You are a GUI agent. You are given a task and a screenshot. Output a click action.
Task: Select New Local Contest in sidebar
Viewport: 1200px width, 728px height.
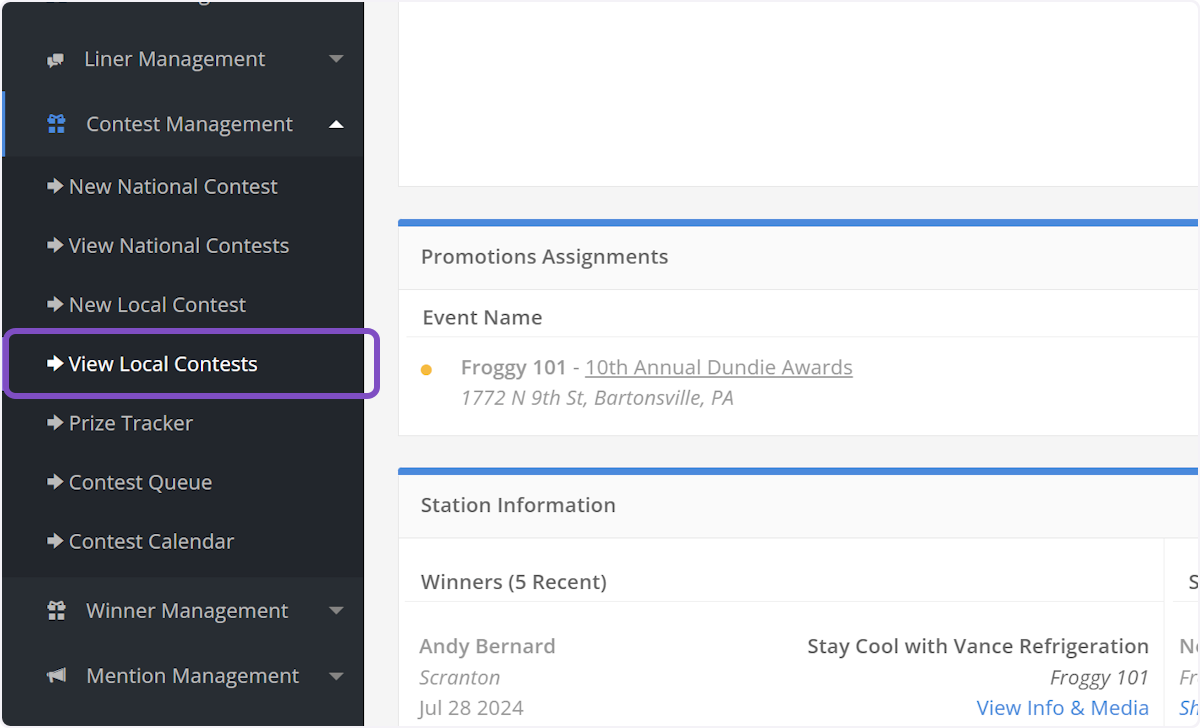click(157, 305)
